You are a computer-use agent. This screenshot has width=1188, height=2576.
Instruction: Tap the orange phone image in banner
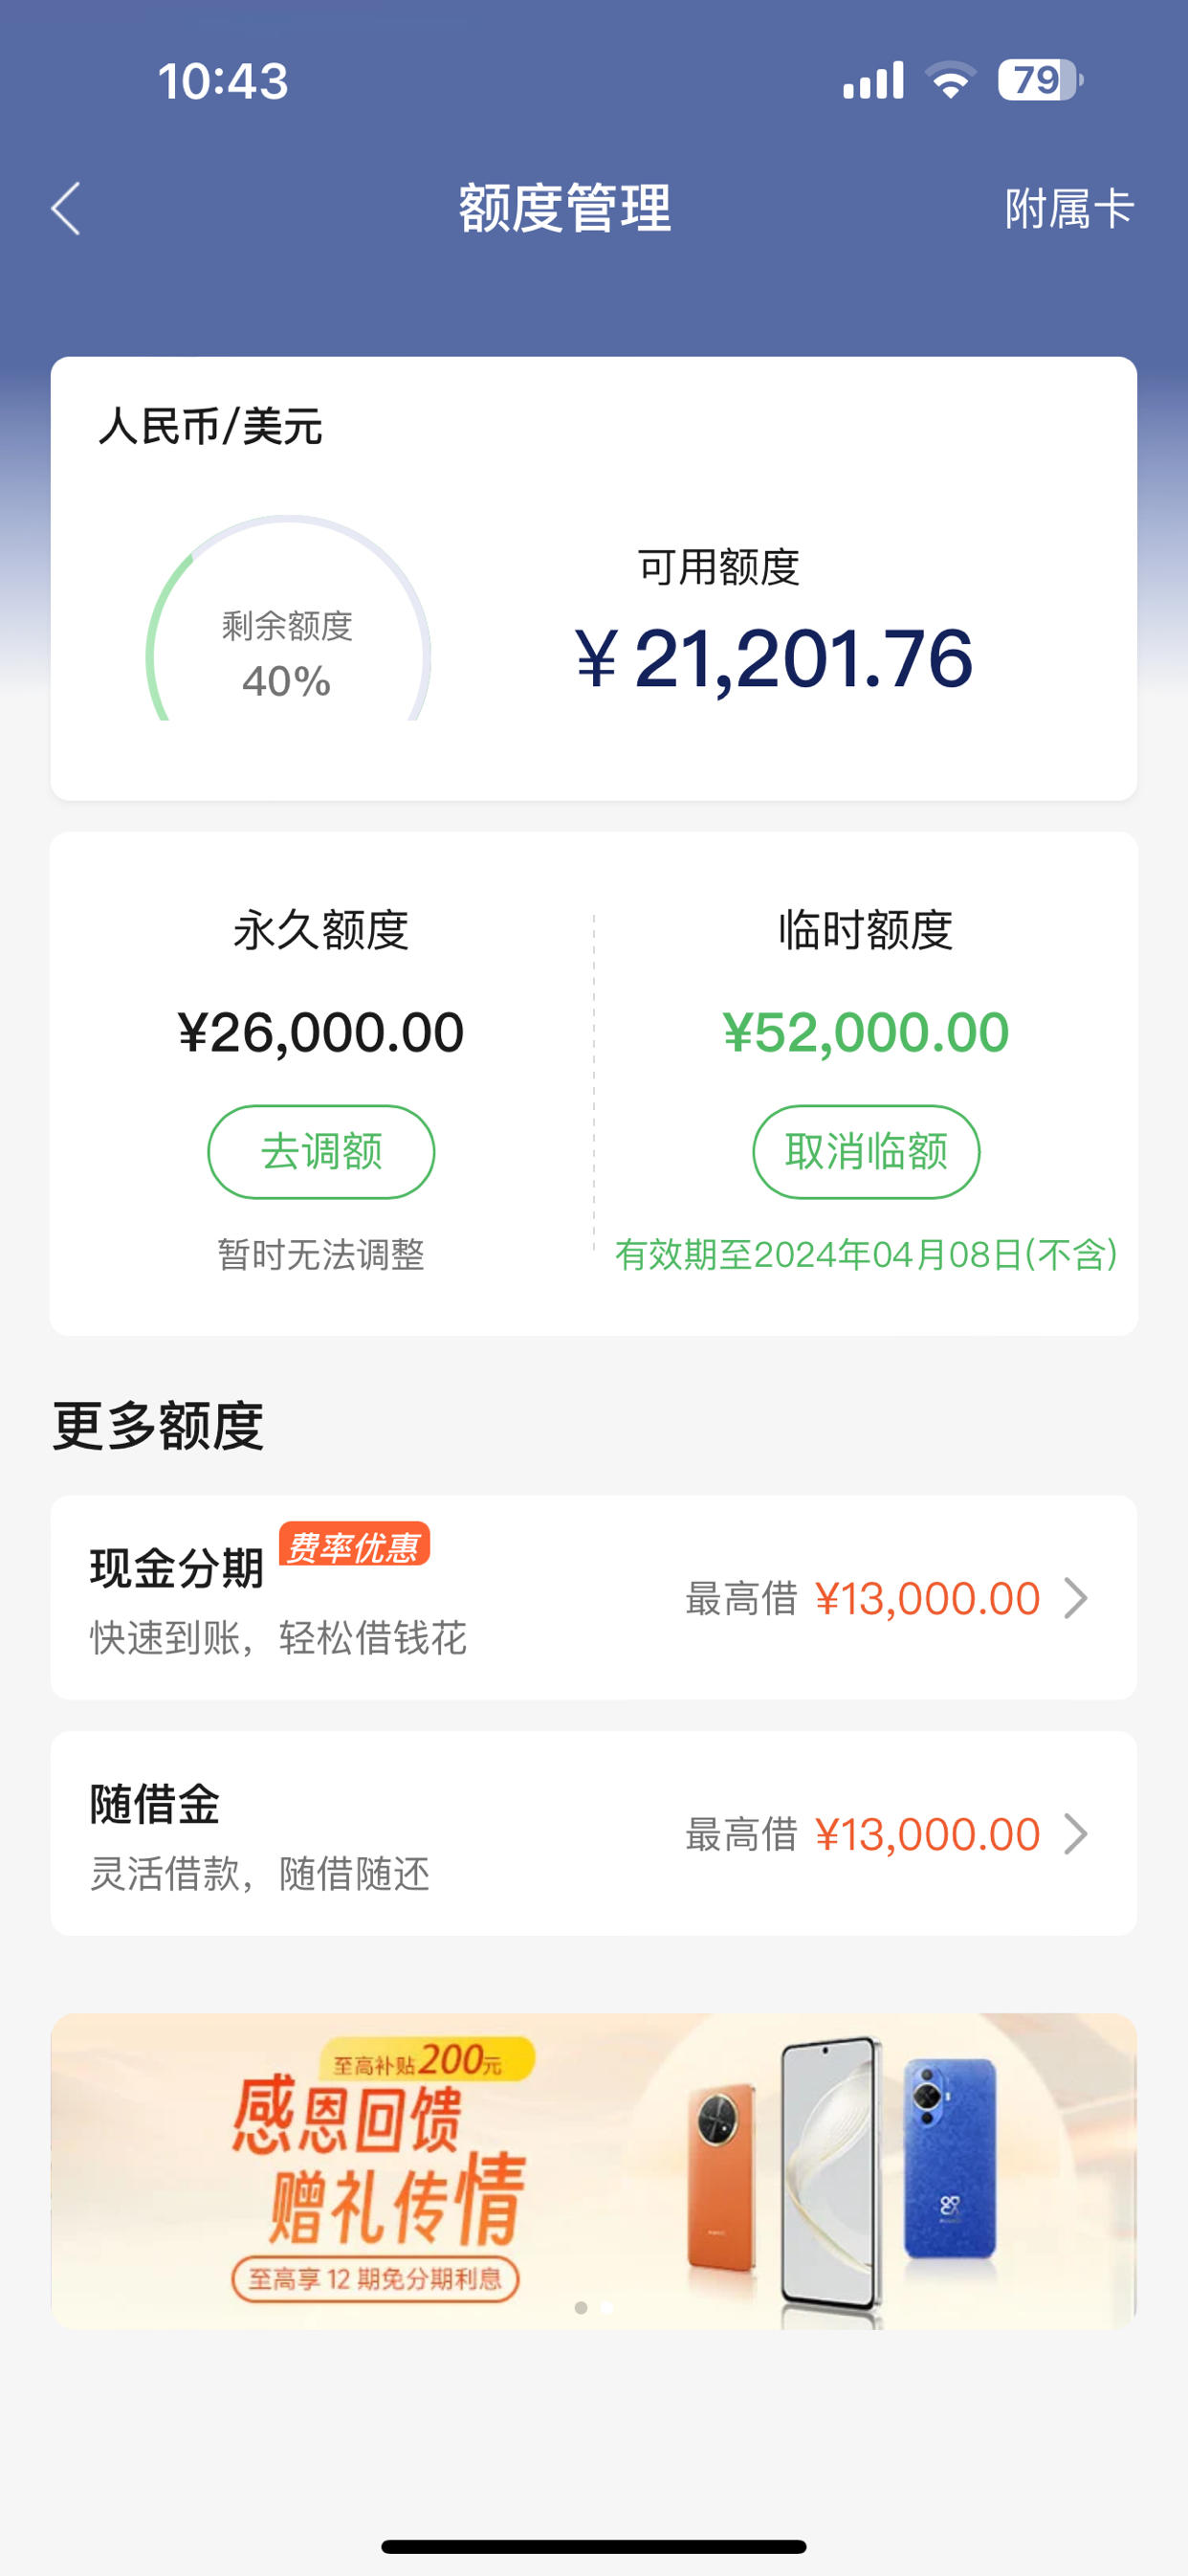722,2177
